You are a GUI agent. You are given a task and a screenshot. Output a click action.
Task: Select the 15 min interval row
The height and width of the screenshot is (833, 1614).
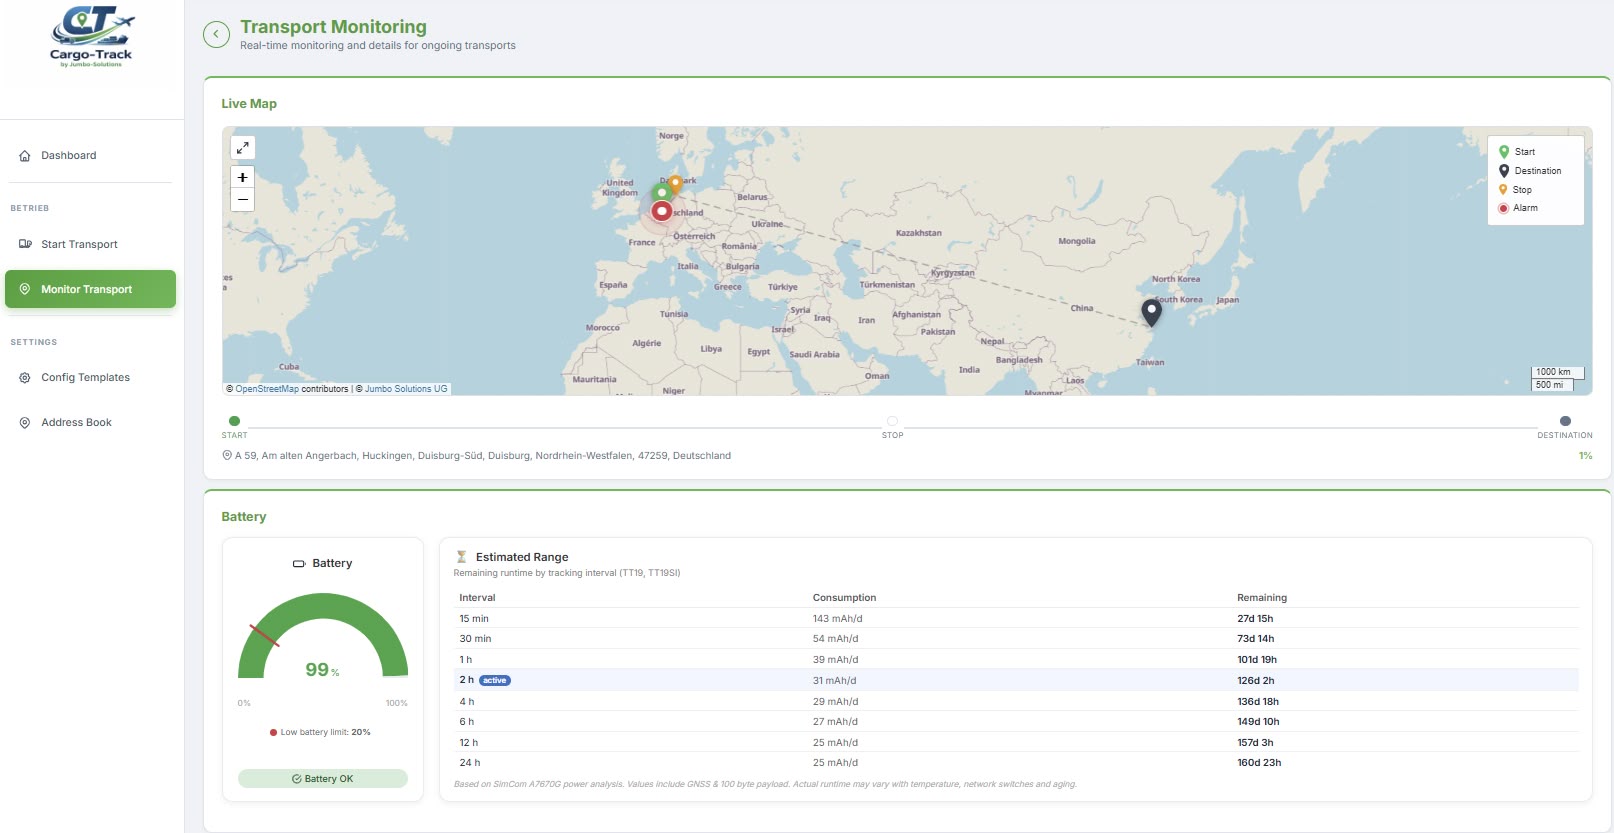[1016, 619]
